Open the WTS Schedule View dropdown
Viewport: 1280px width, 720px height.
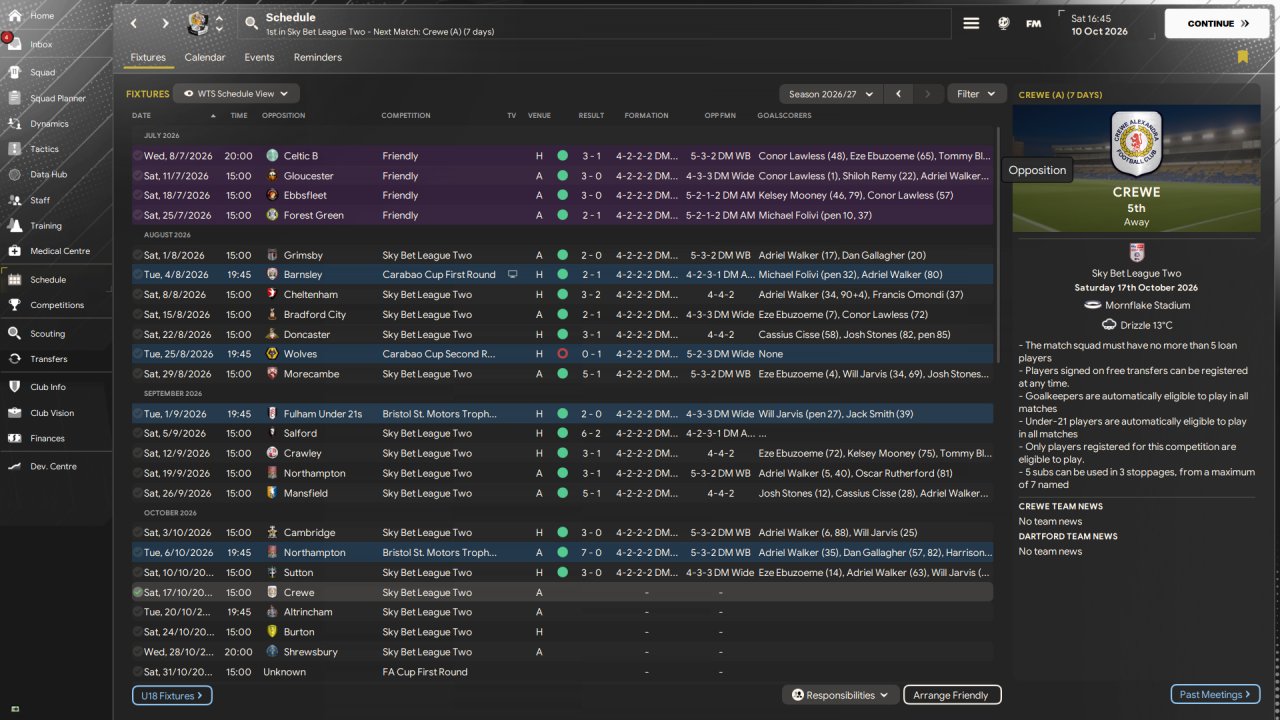coord(236,94)
